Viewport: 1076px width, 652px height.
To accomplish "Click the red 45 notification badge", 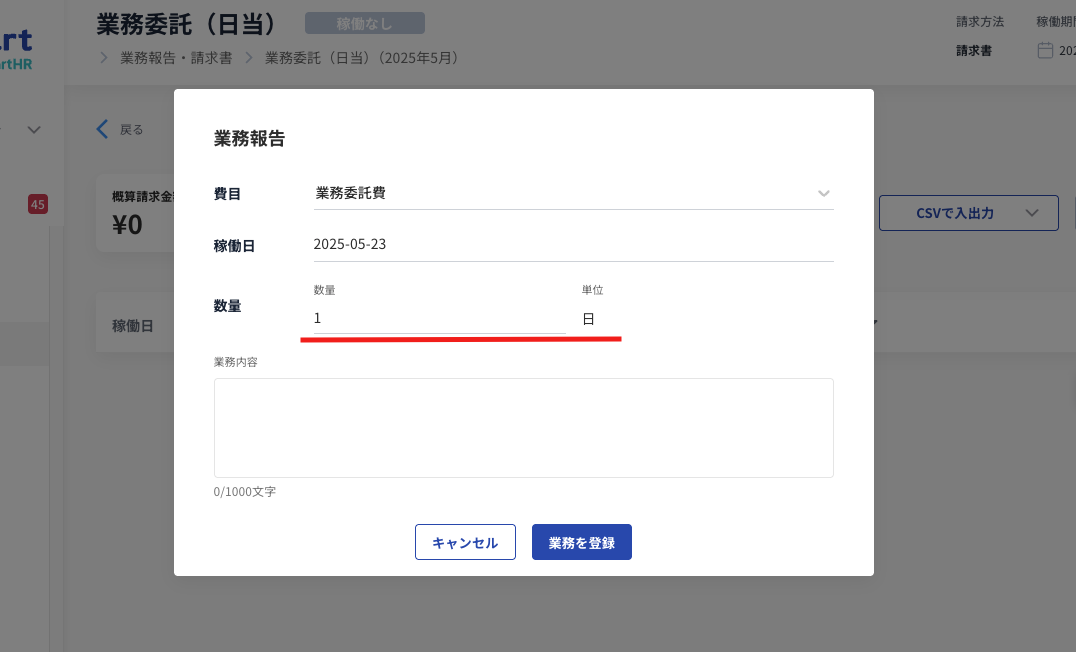I will (38, 204).
